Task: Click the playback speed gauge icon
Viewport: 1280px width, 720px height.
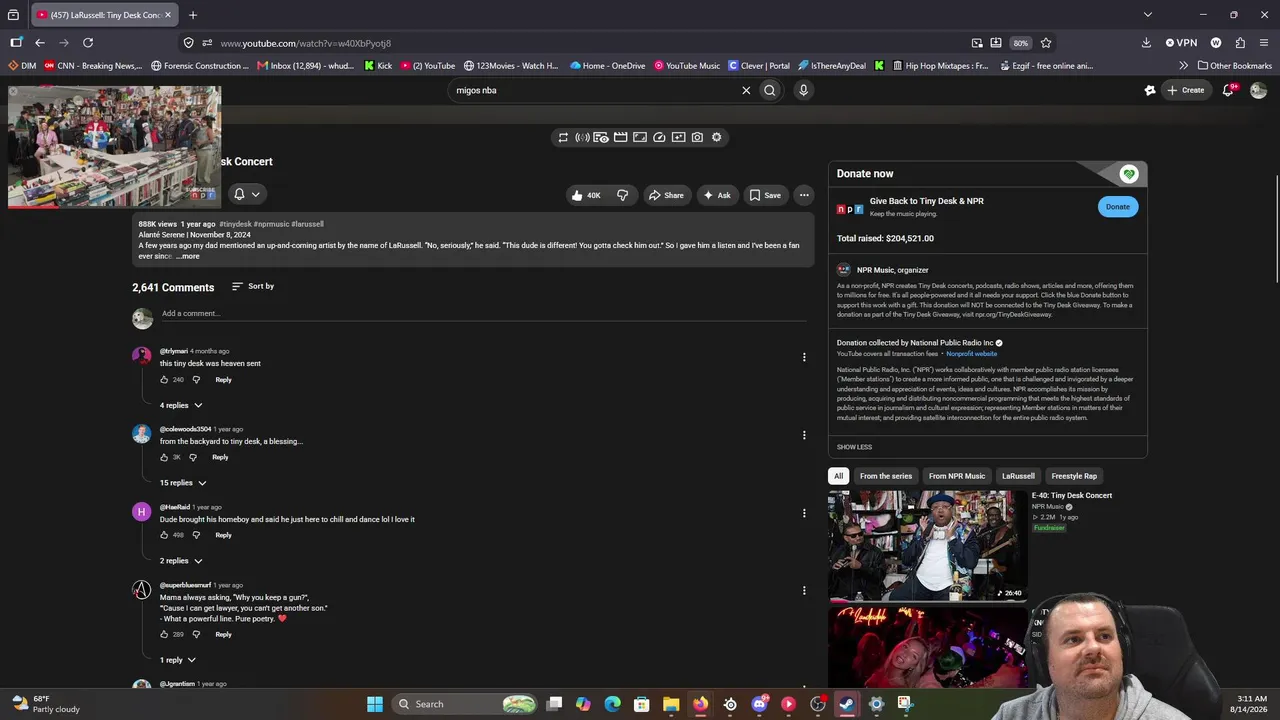Action: [x=659, y=137]
